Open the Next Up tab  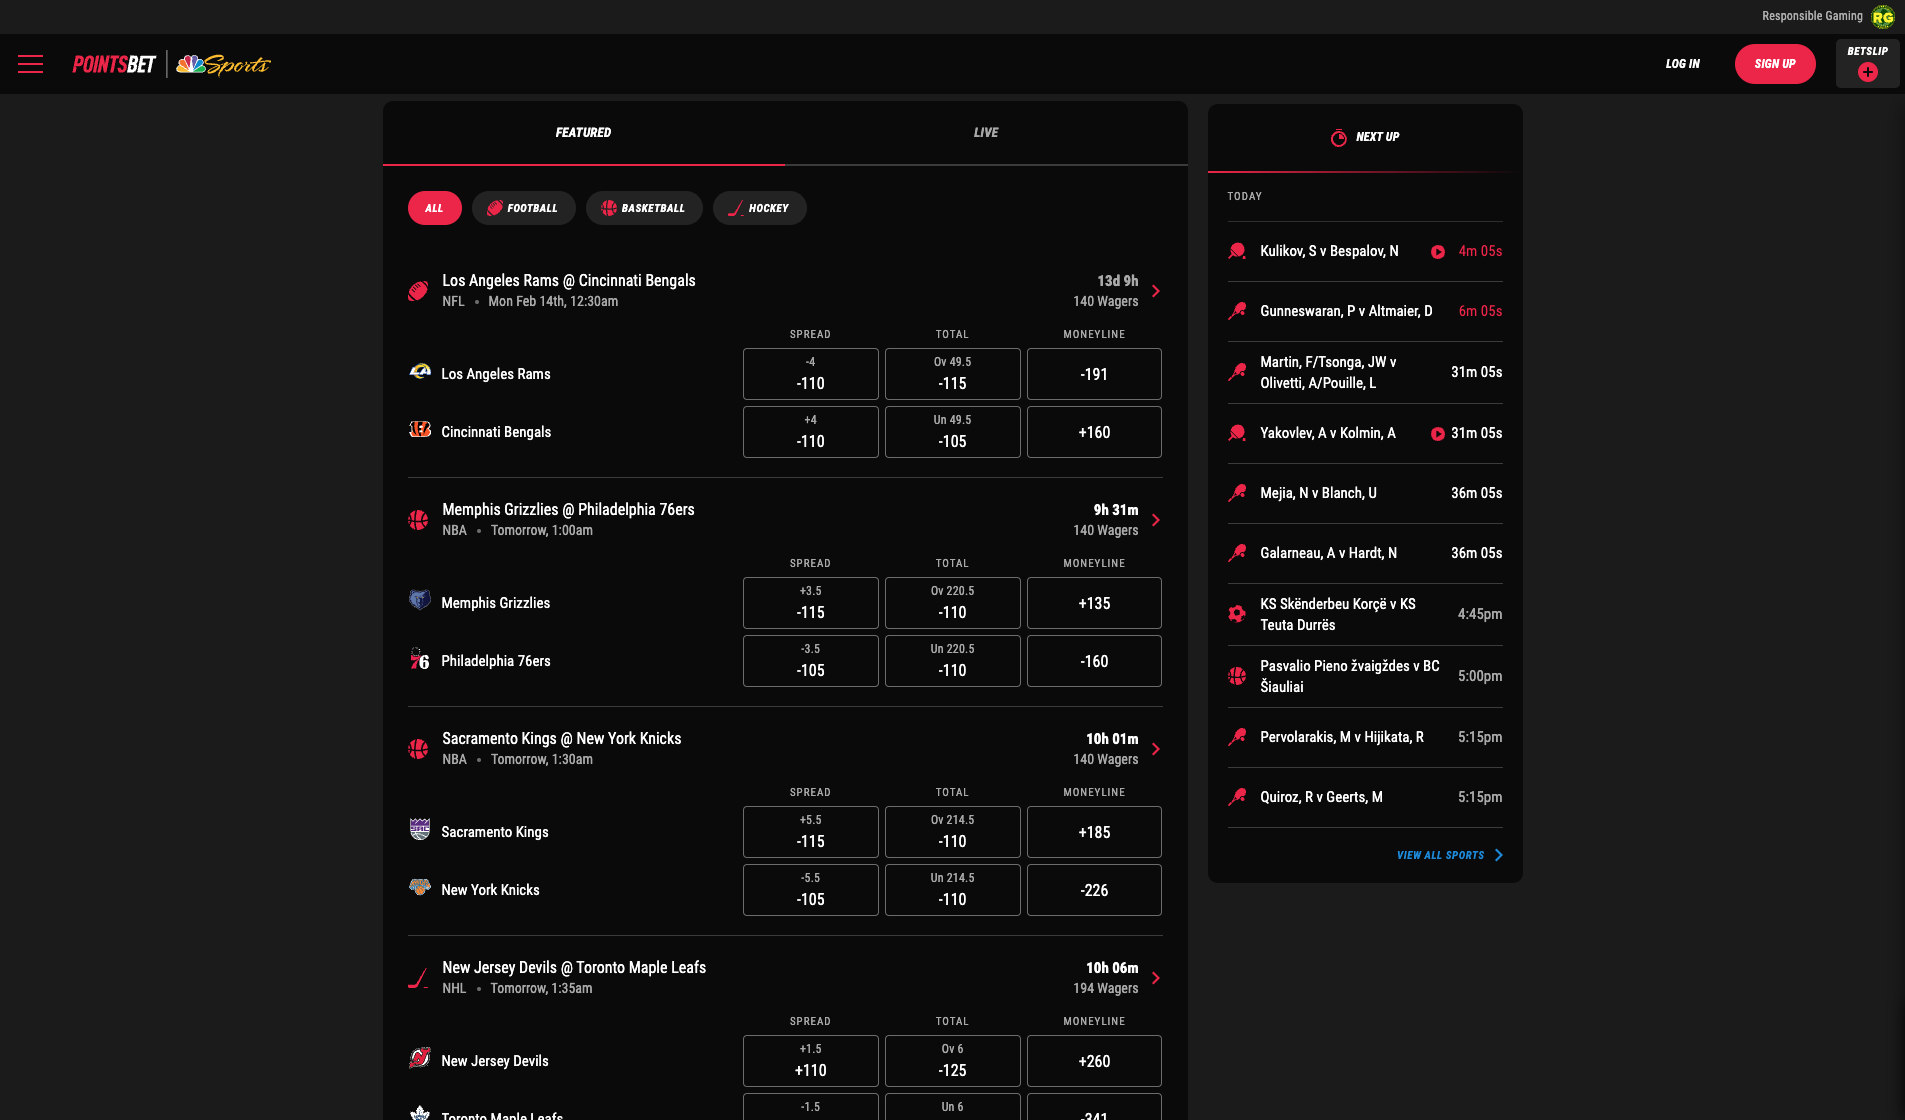pyautogui.click(x=1365, y=138)
